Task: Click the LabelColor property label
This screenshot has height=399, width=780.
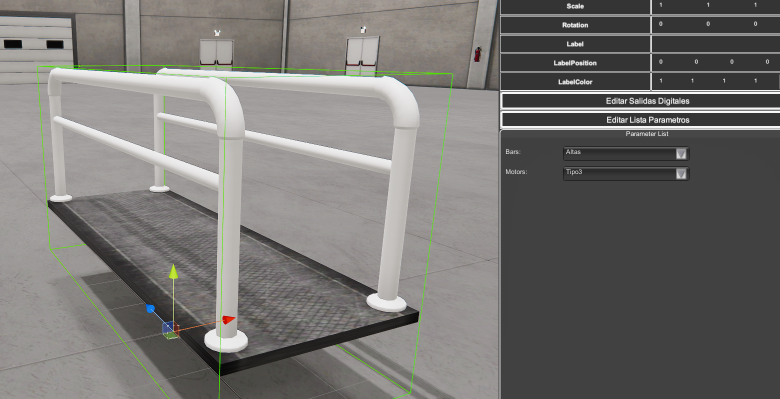Action: pos(575,82)
